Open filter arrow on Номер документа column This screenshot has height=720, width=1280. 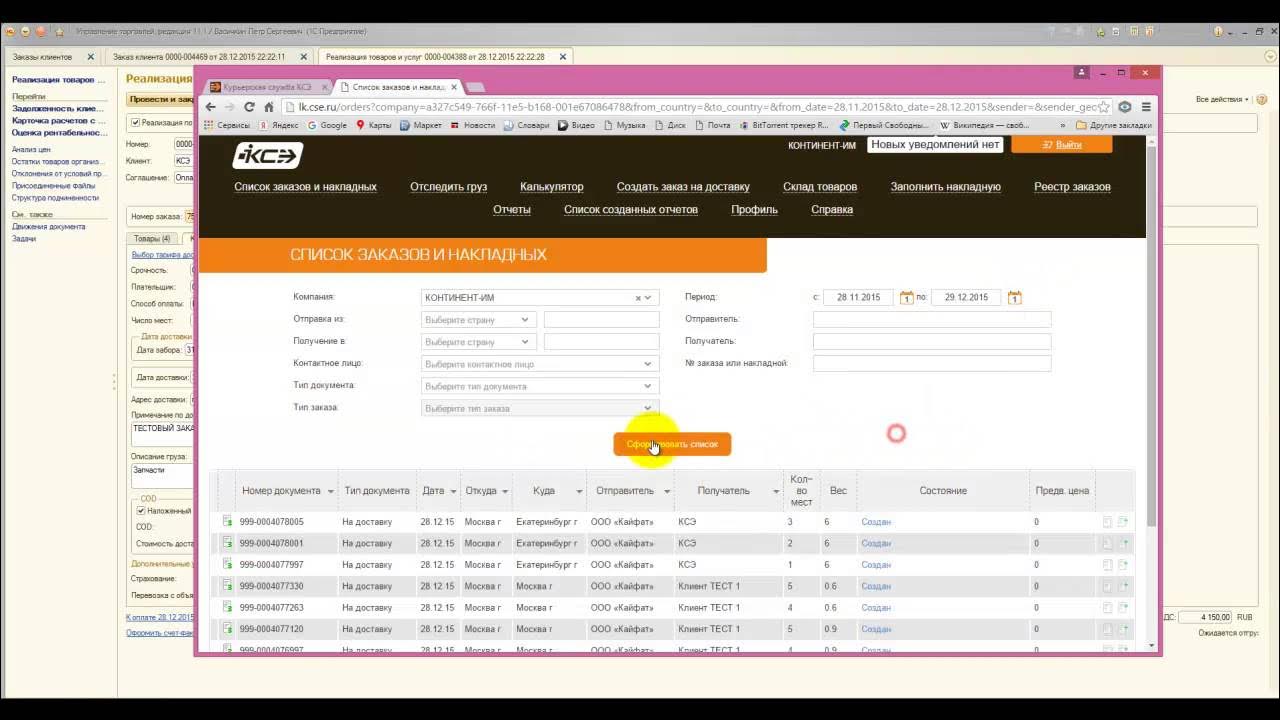[330, 491]
